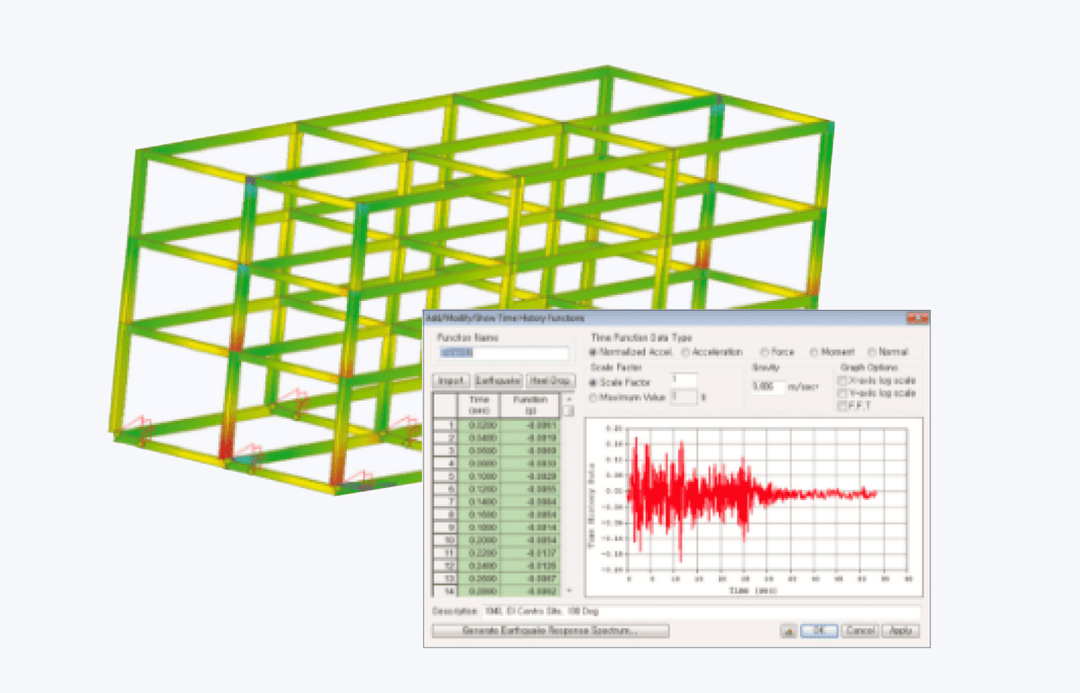The width and height of the screenshot is (1080, 693).
Task: Open the Earthquake record button
Action: 498,381
